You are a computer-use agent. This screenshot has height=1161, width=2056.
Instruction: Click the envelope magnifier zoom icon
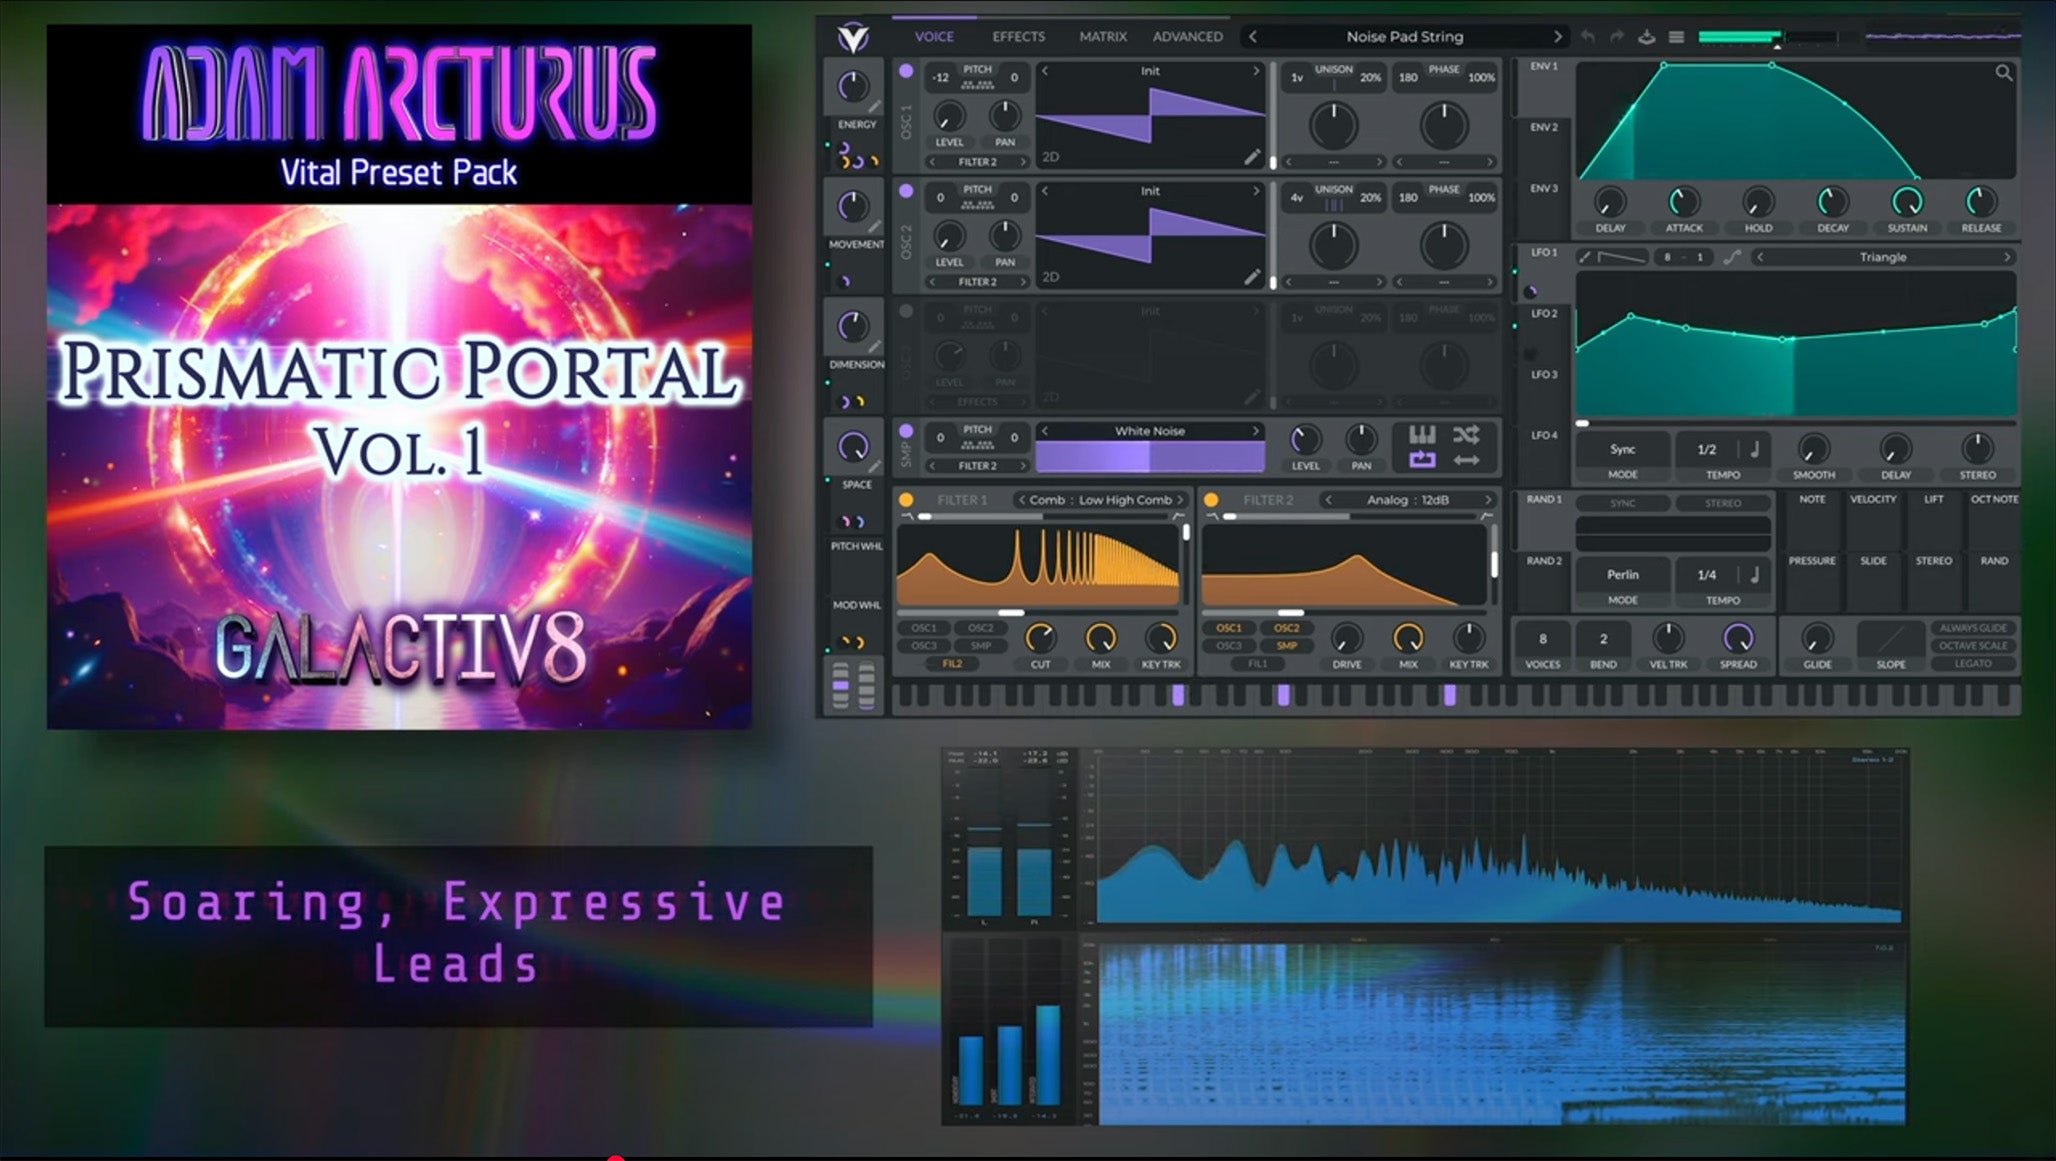click(2004, 73)
